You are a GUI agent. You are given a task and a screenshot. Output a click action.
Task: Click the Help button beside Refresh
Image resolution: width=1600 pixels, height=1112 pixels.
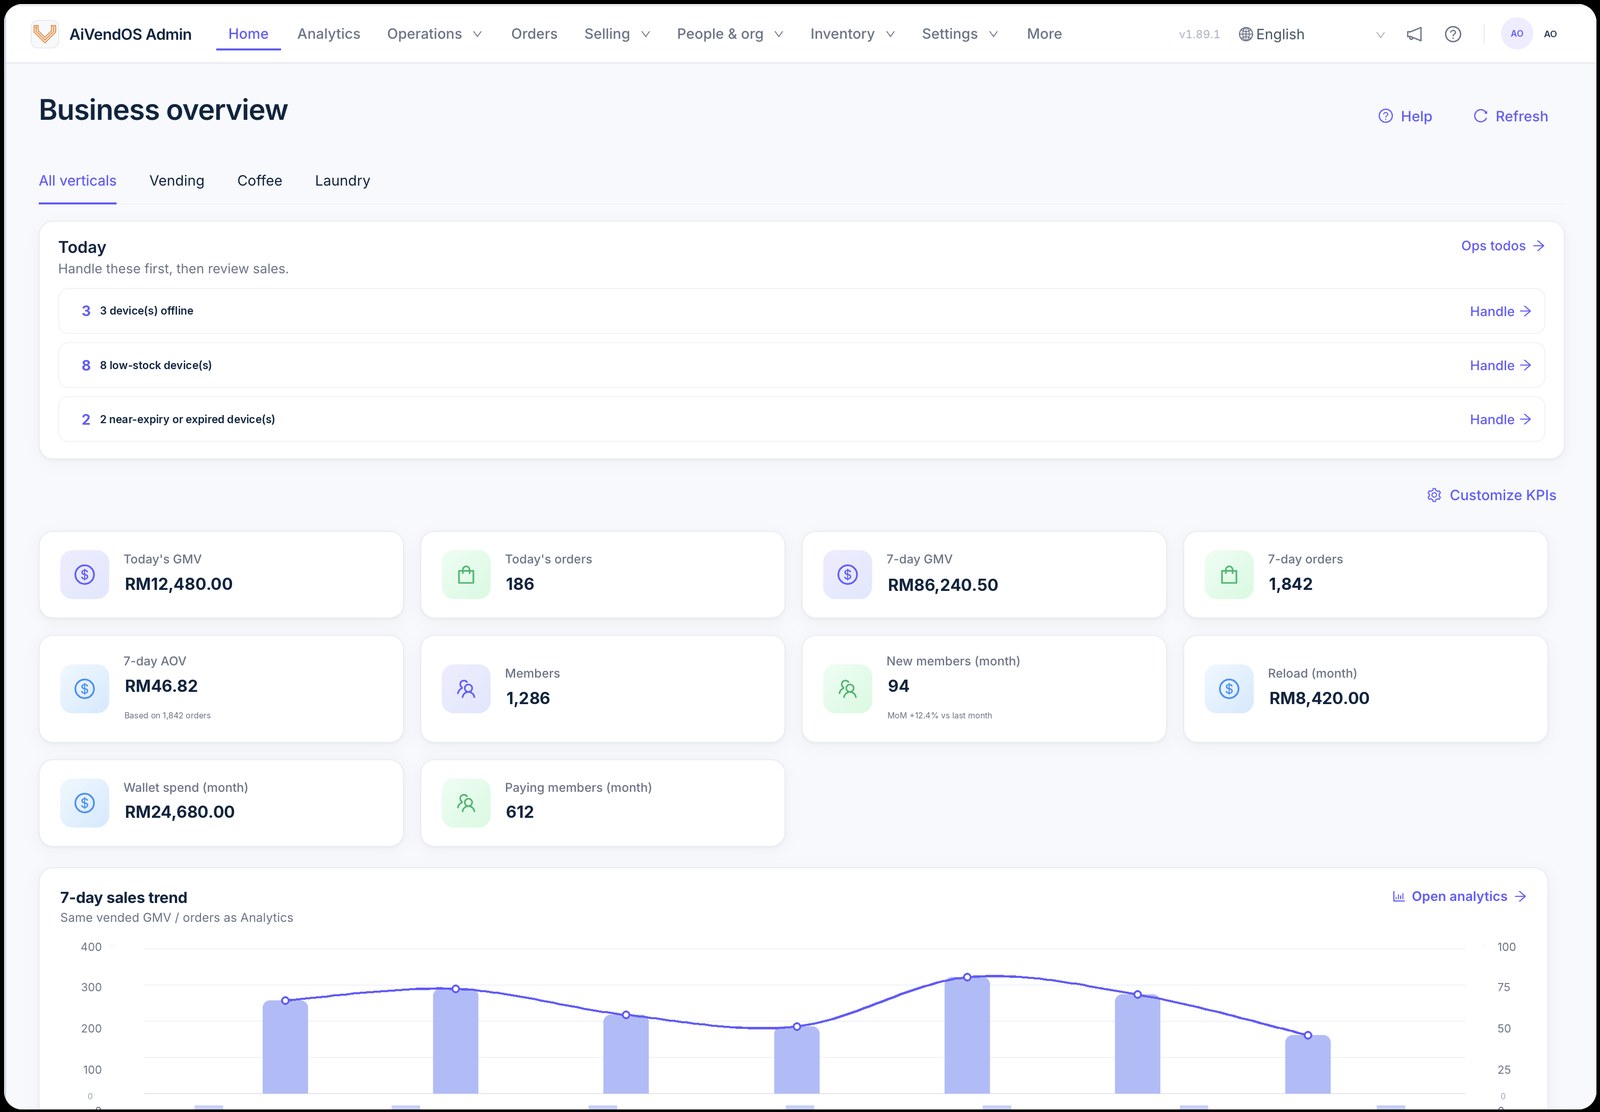click(x=1405, y=116)
